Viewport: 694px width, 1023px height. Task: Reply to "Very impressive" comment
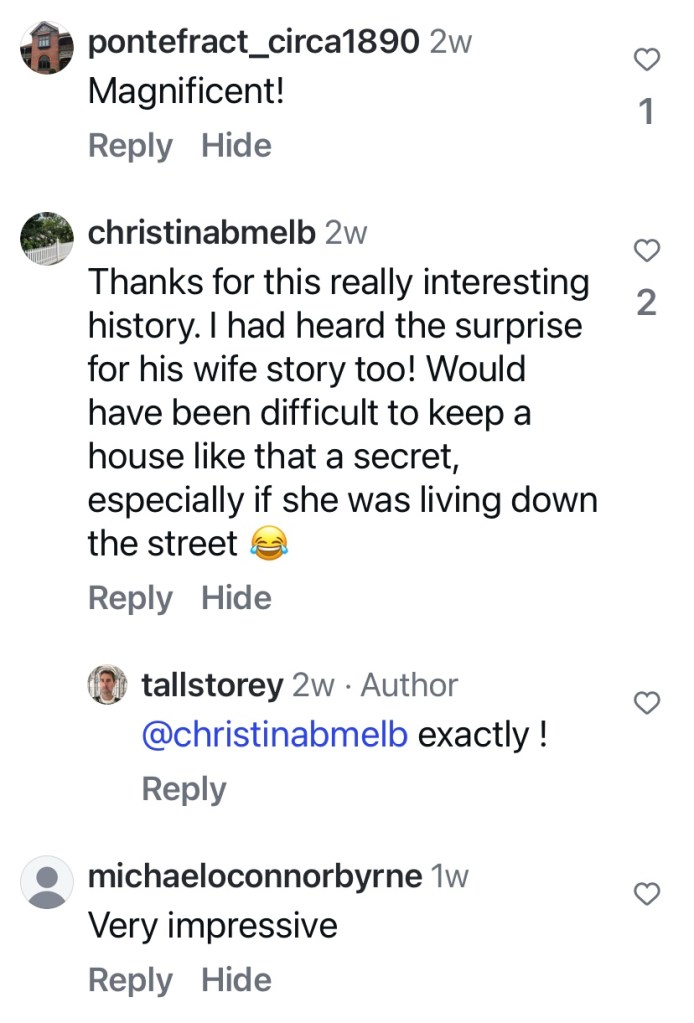click(x=130, y=980)
